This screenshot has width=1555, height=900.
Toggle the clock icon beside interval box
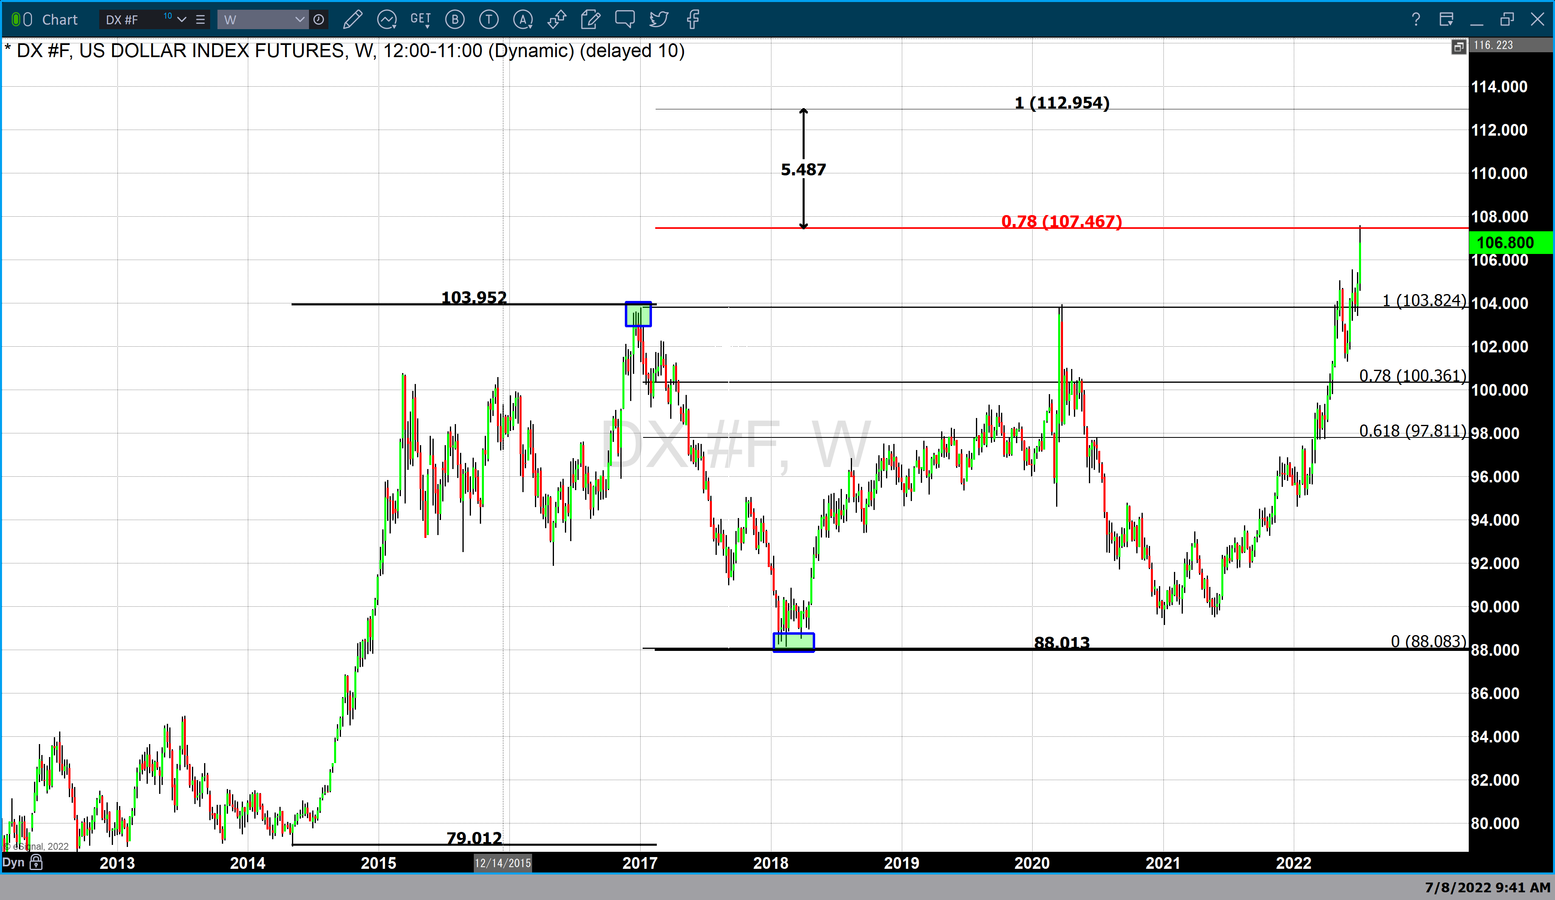pos(319,19)
